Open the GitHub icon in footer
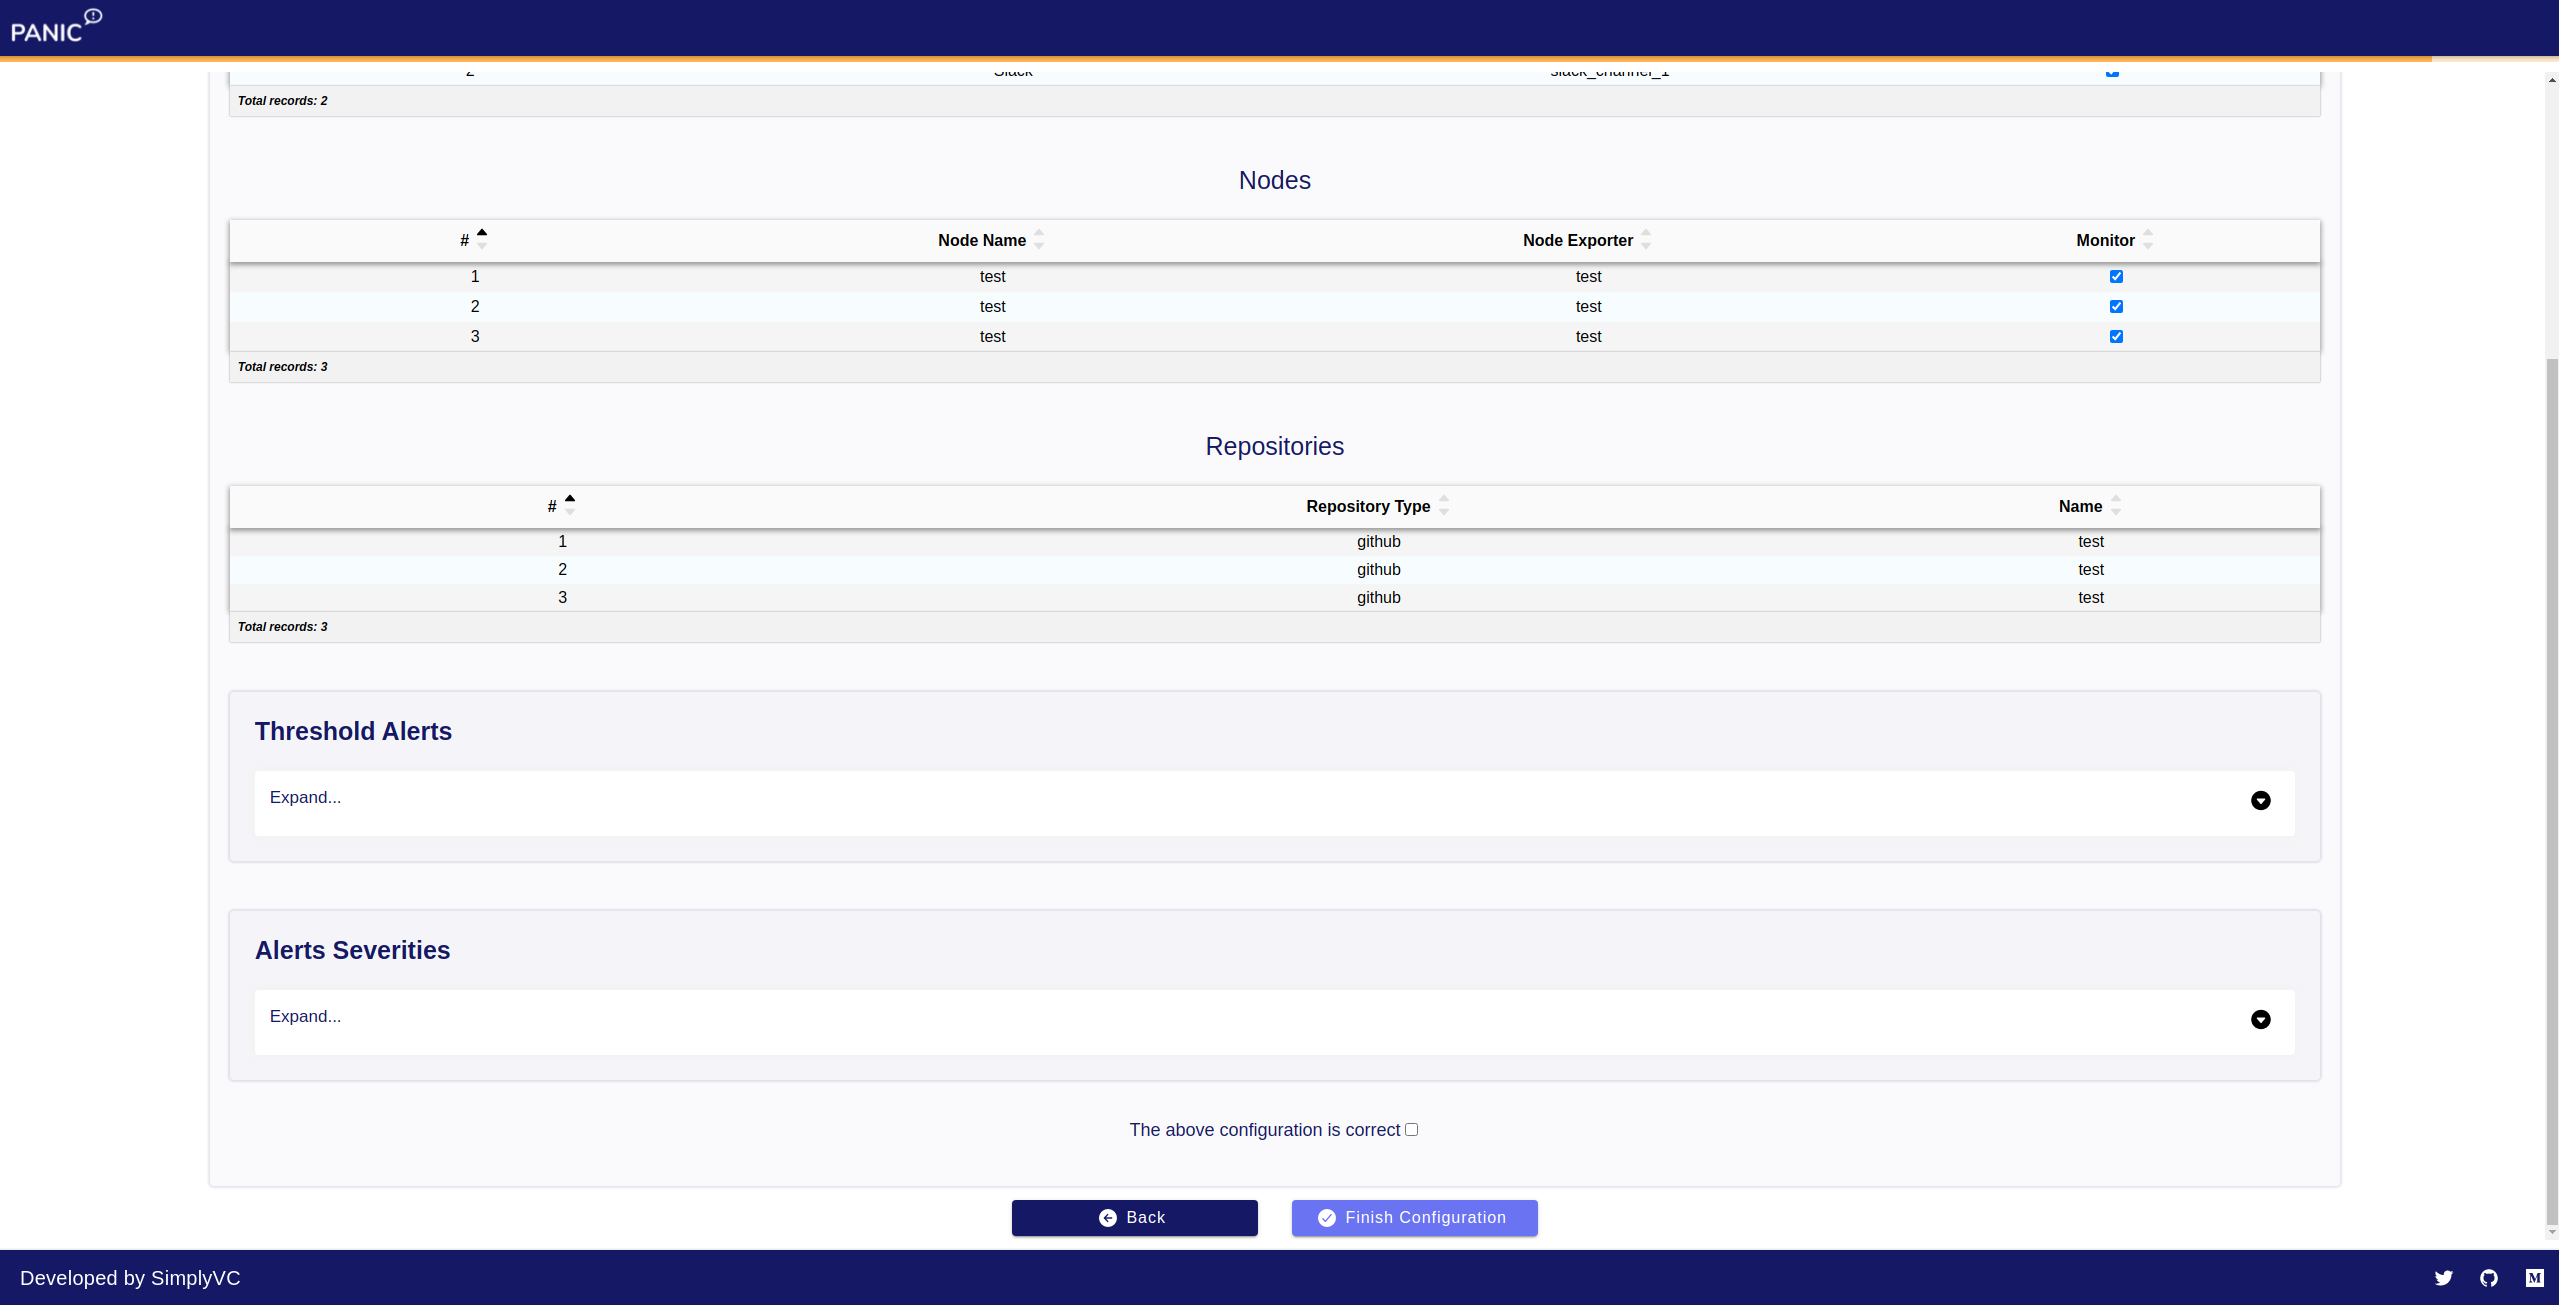The image size is (2559, 1305). [2489, 1278]
